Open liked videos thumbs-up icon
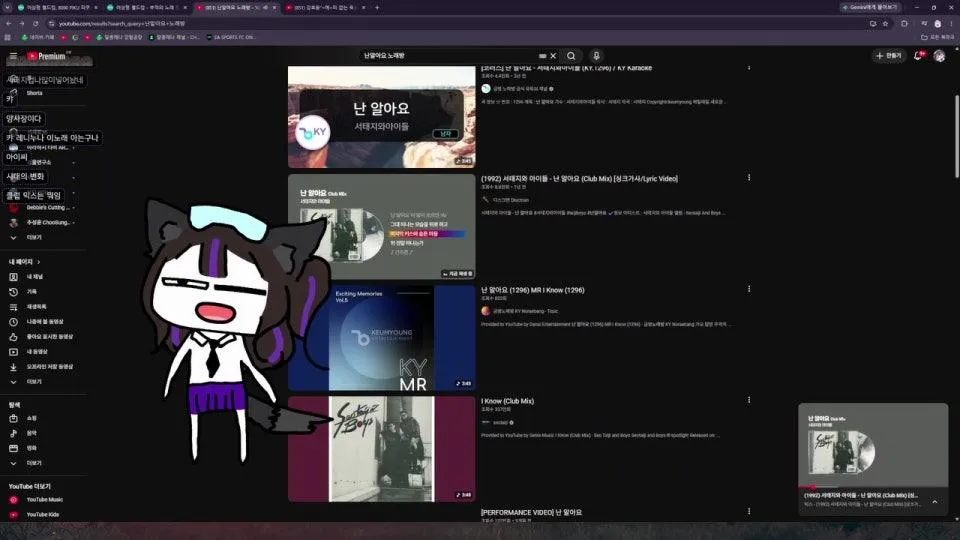 [x=13, y=337]
